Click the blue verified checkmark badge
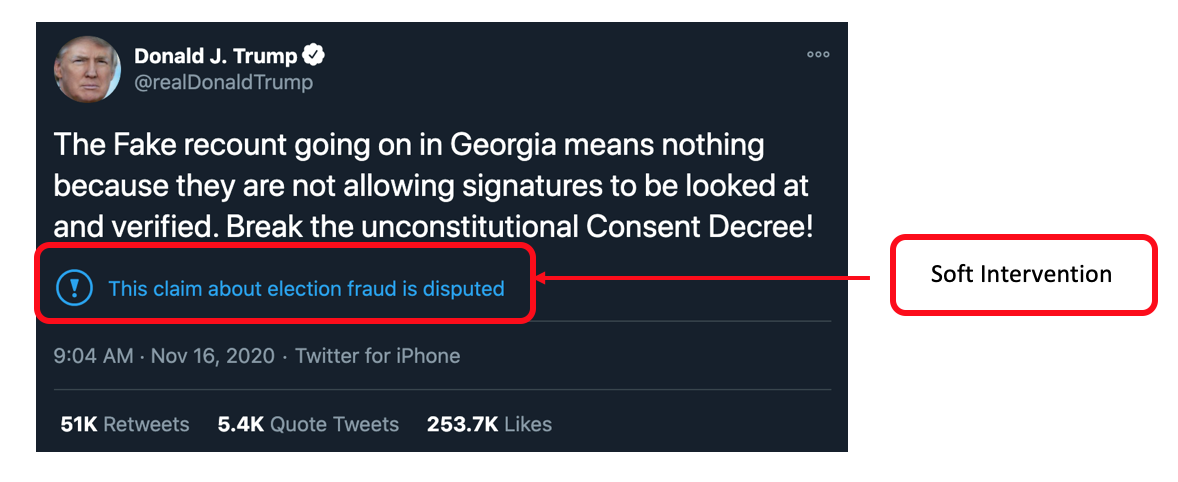Viewport: 1178px width, 482px height. [x=314, y=55]
